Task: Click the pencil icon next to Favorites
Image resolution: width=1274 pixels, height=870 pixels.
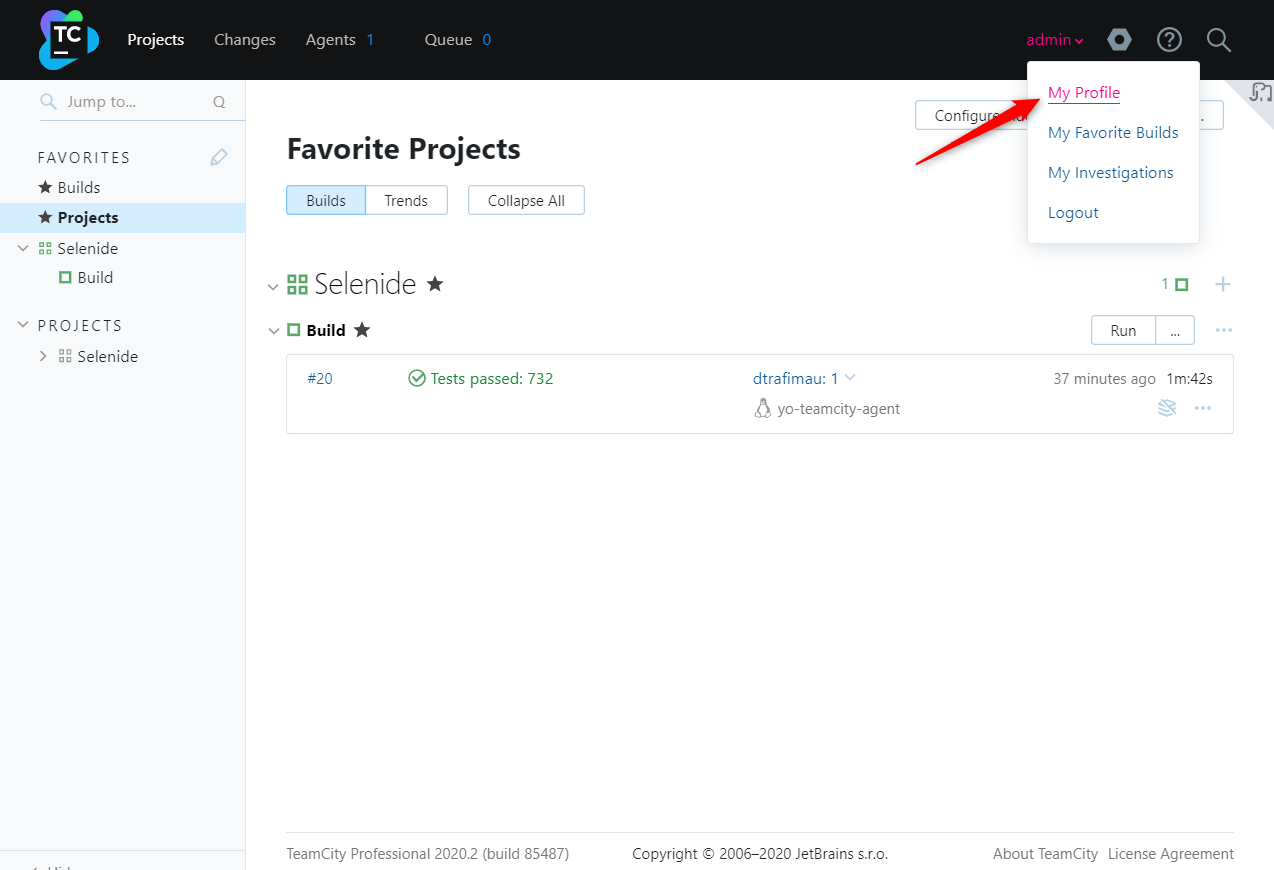Action: [x=219, y=157]
